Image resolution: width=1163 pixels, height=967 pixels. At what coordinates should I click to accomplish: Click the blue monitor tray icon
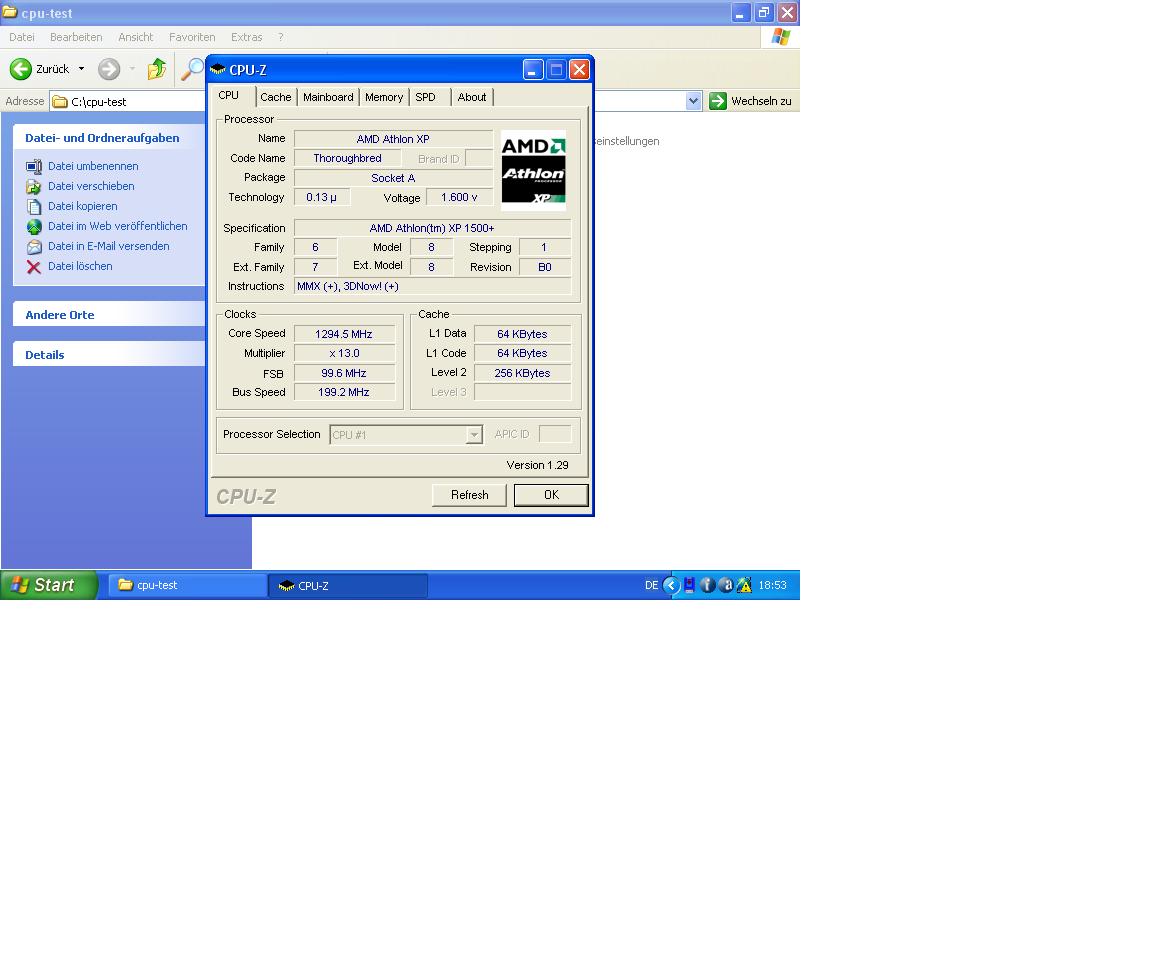click(x=689, y=585)
